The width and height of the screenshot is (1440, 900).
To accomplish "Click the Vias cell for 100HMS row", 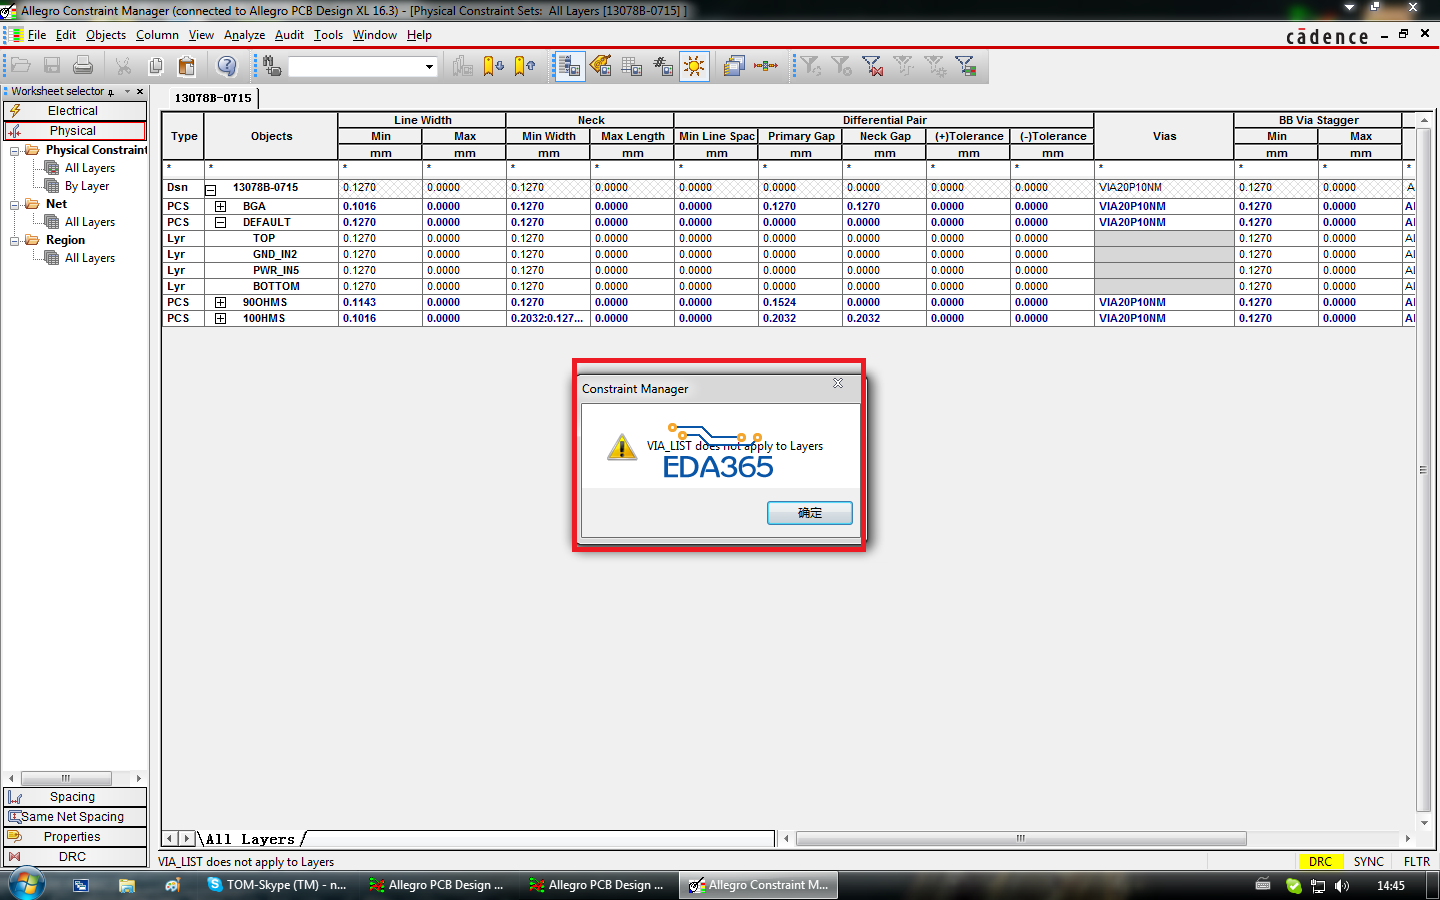I will pyautogui.click(x=1164, y=318).
